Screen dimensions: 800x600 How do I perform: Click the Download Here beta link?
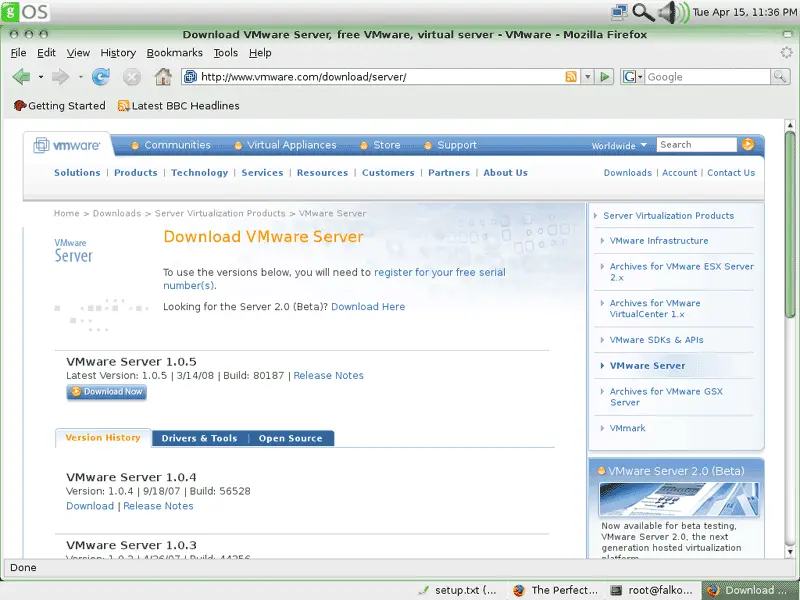(368, 307)
